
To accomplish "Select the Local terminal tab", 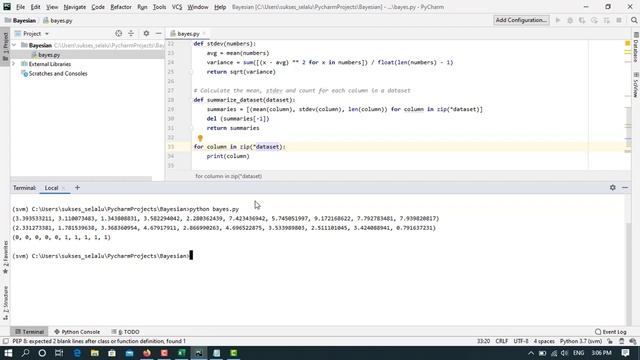I will pyautogui.click(x=51, y=188).
